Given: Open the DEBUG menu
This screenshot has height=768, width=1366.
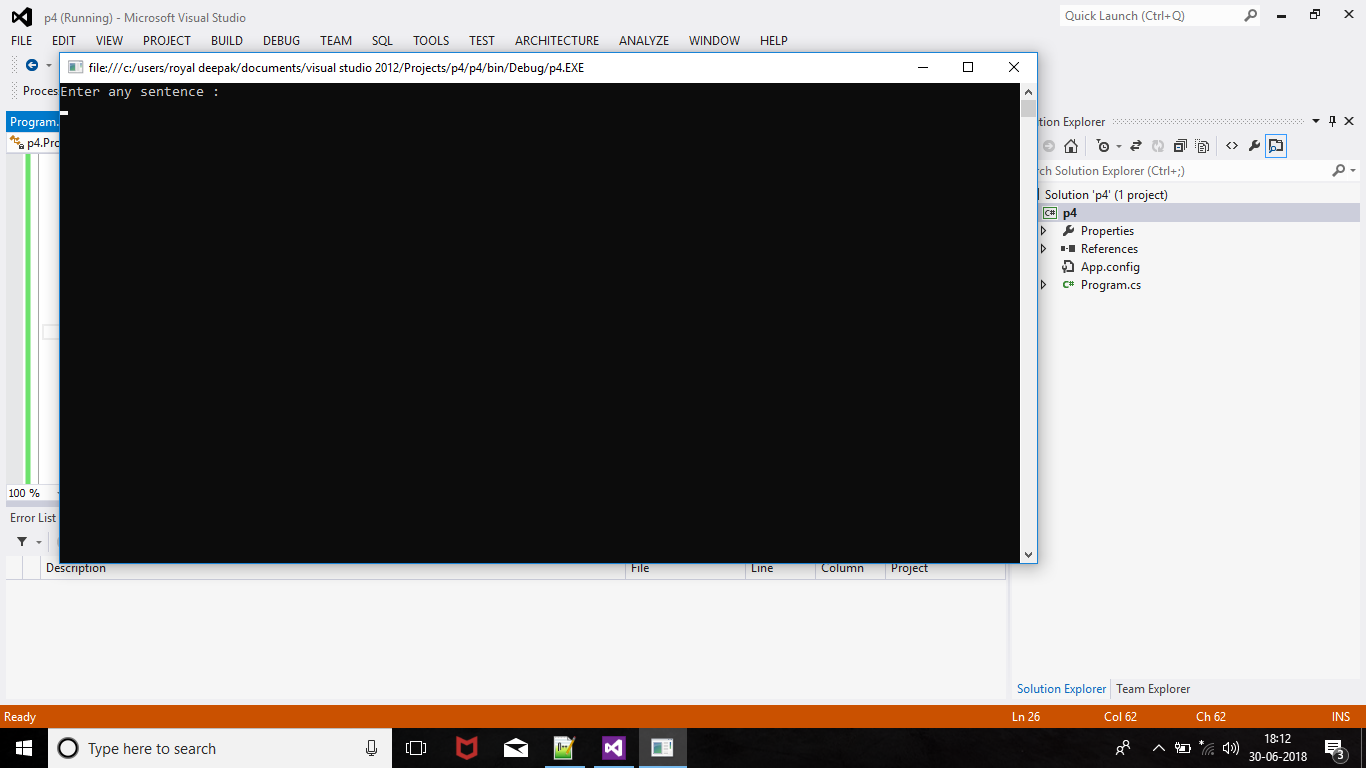Looking at the screenshot, I should point(281,41).
